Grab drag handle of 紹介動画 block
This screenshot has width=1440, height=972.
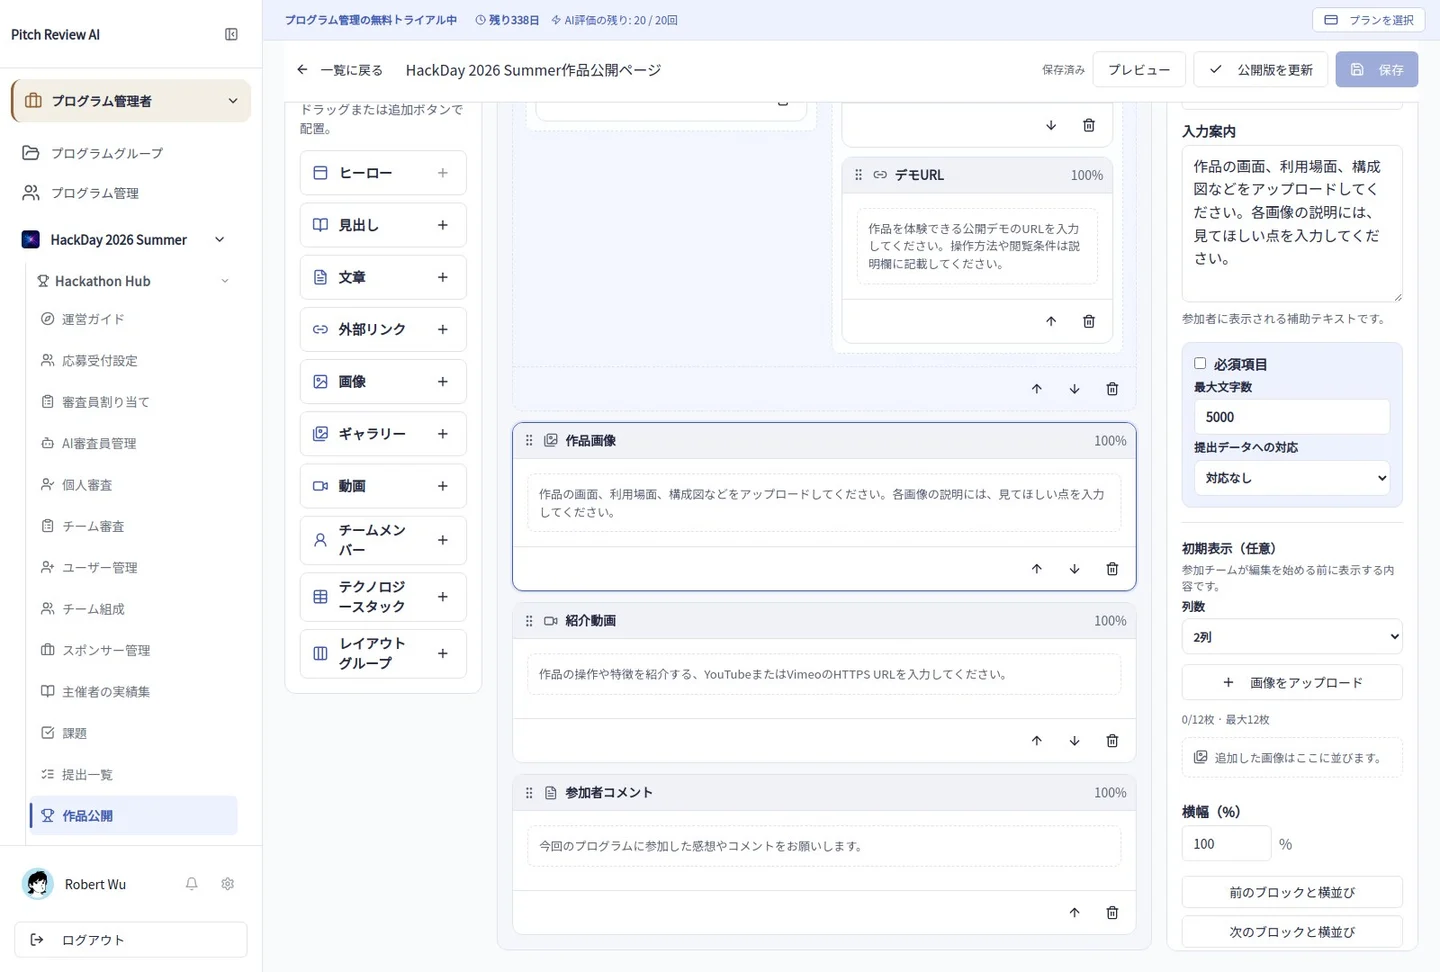coord(529,621)
